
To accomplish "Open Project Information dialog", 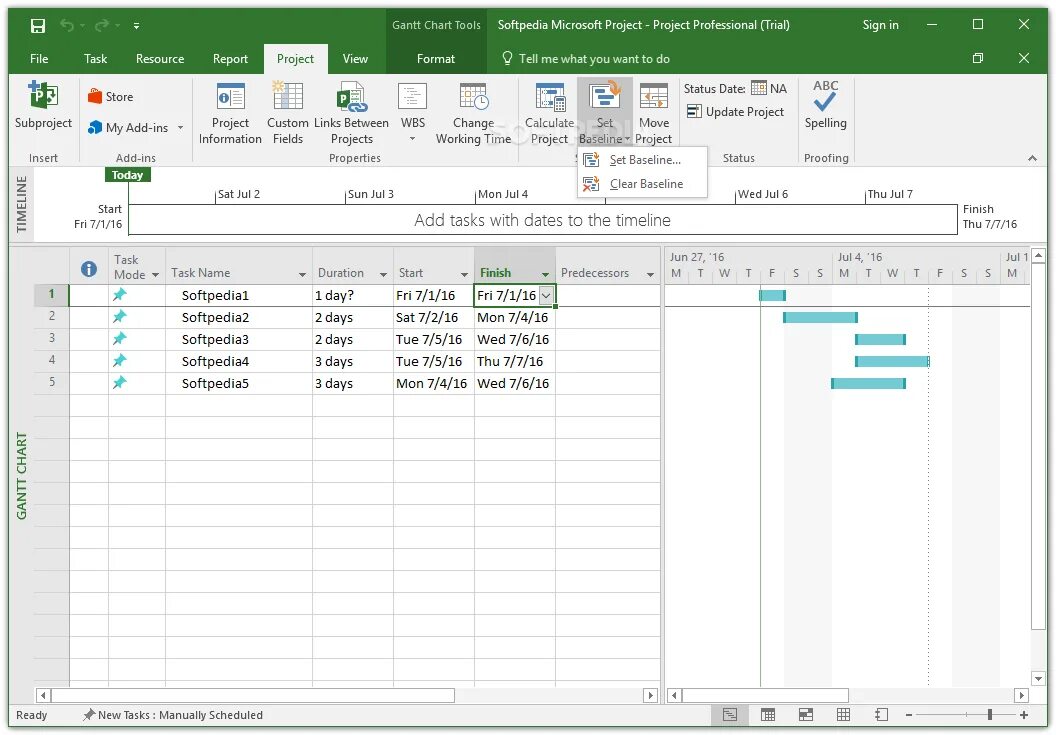I will (230, 113).
